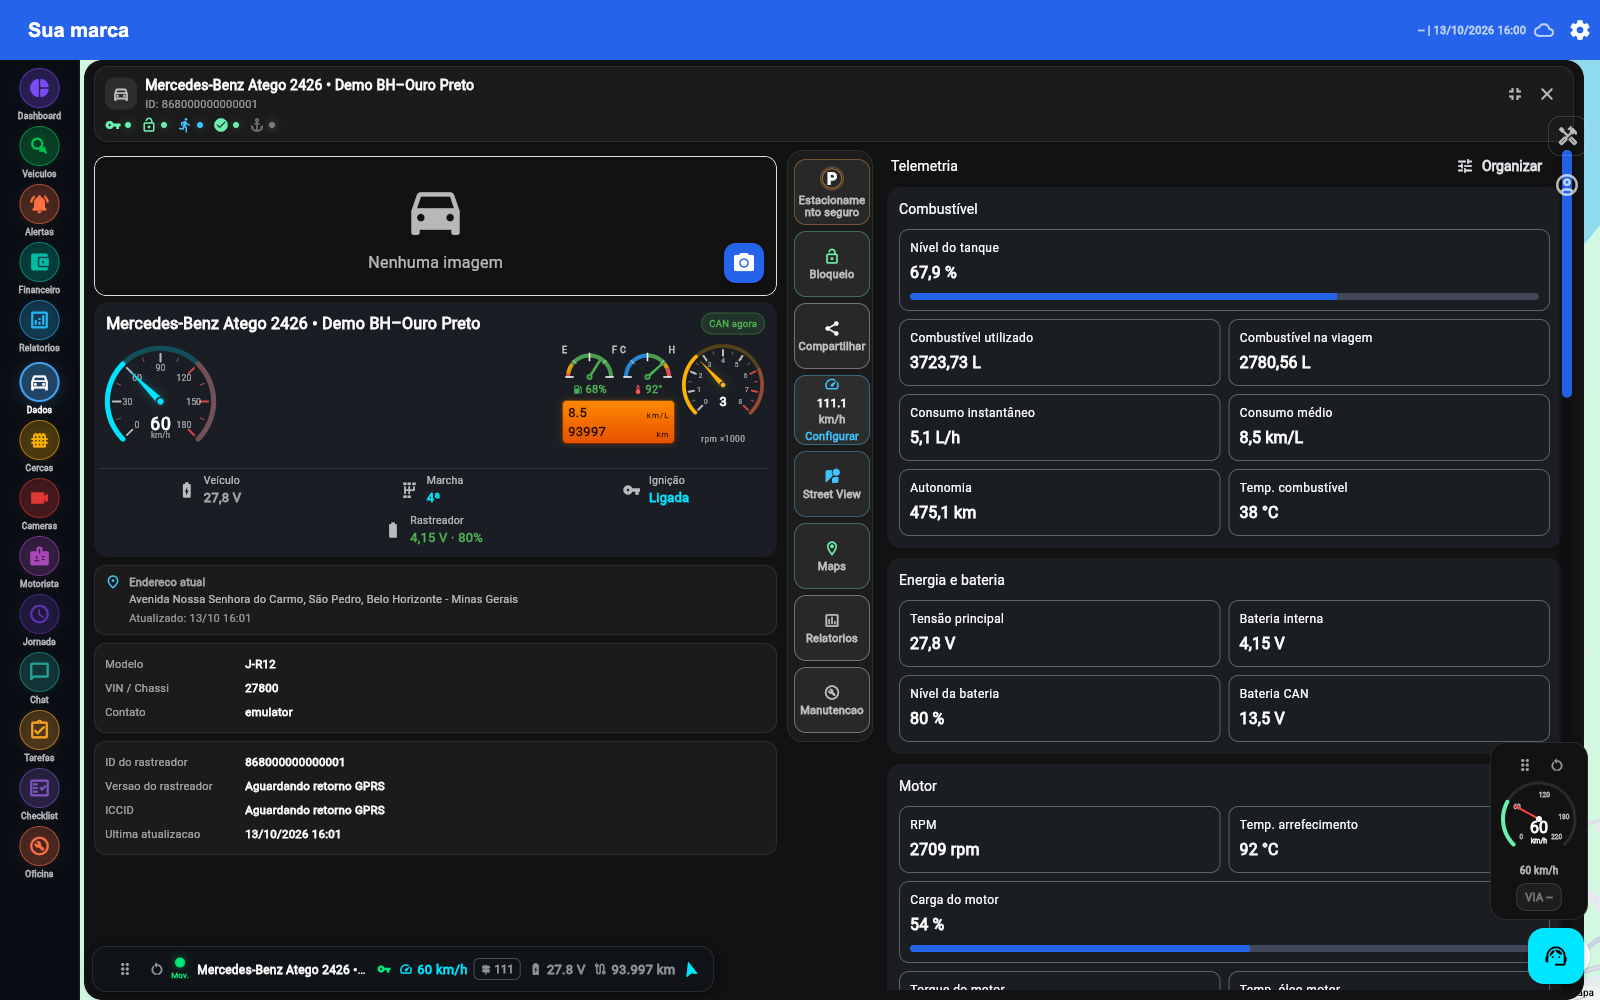Open the Maps action button
1600x1000 pixels.
click(832, 556)
